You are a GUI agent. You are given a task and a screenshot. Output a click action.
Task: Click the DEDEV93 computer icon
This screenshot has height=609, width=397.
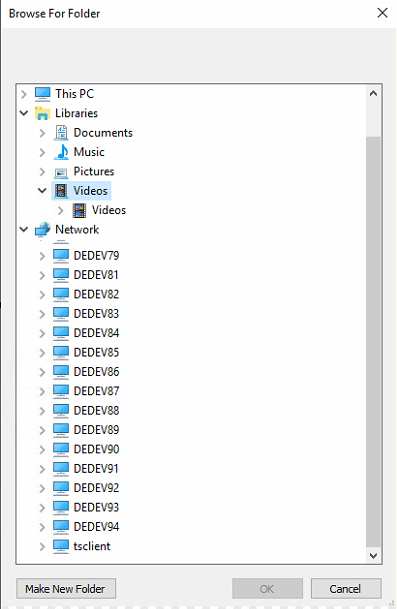[61, 508]
